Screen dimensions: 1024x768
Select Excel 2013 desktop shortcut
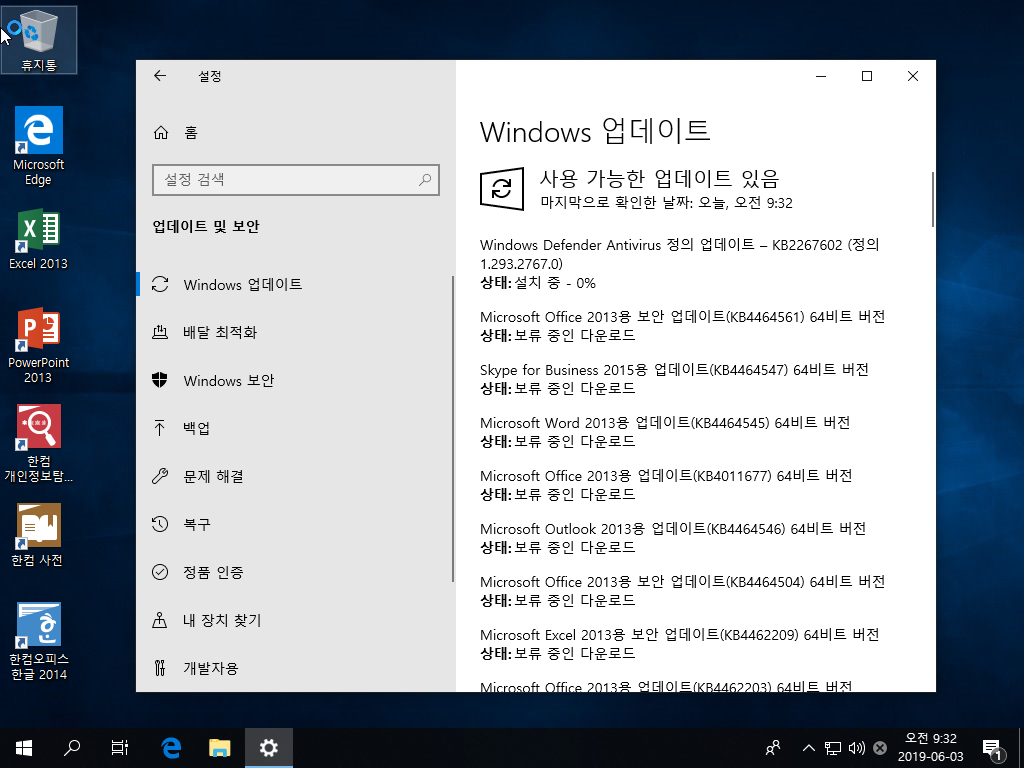point(39,240)
